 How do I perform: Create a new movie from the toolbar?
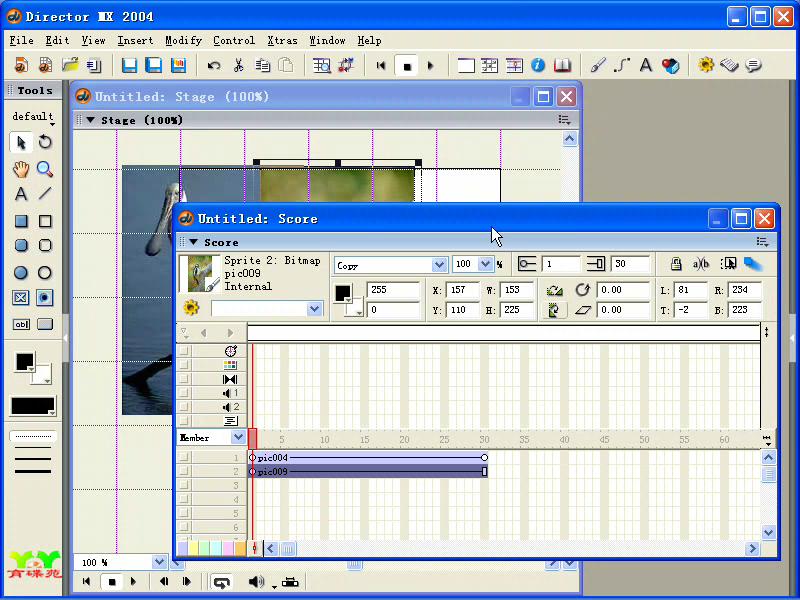point(21,65)
